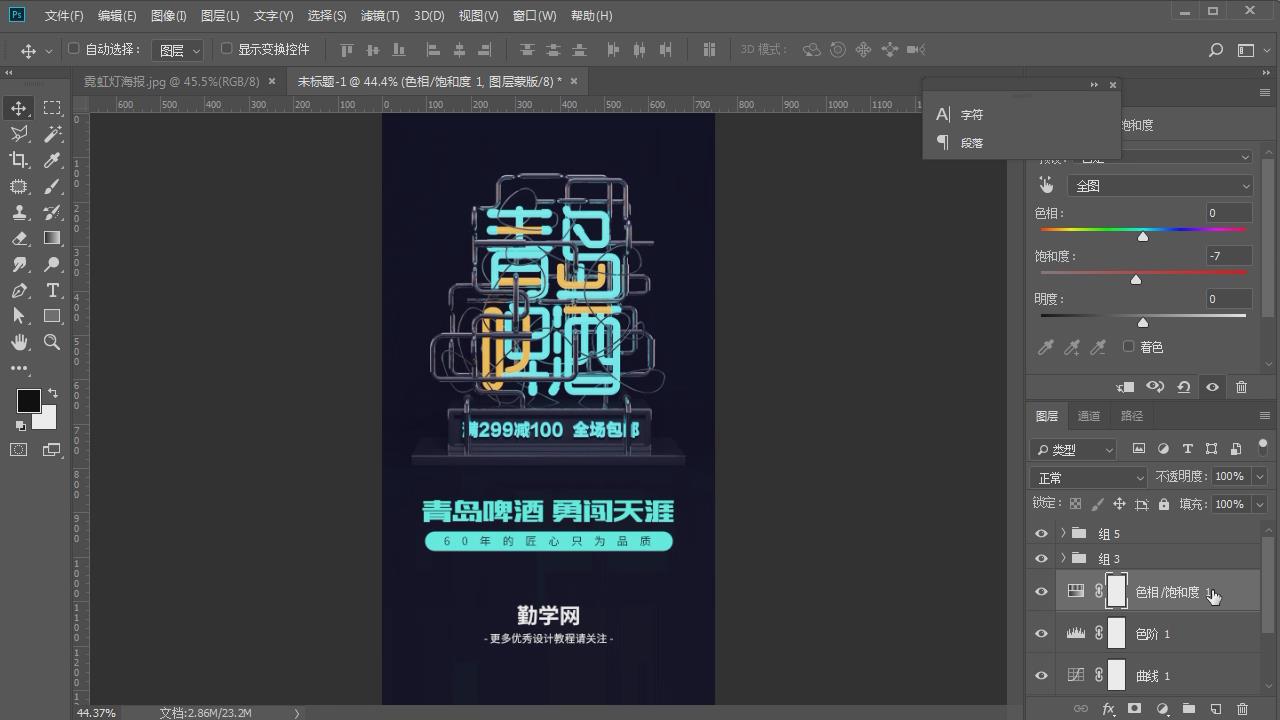Select the Magic Wand tool

coord(52,134)
